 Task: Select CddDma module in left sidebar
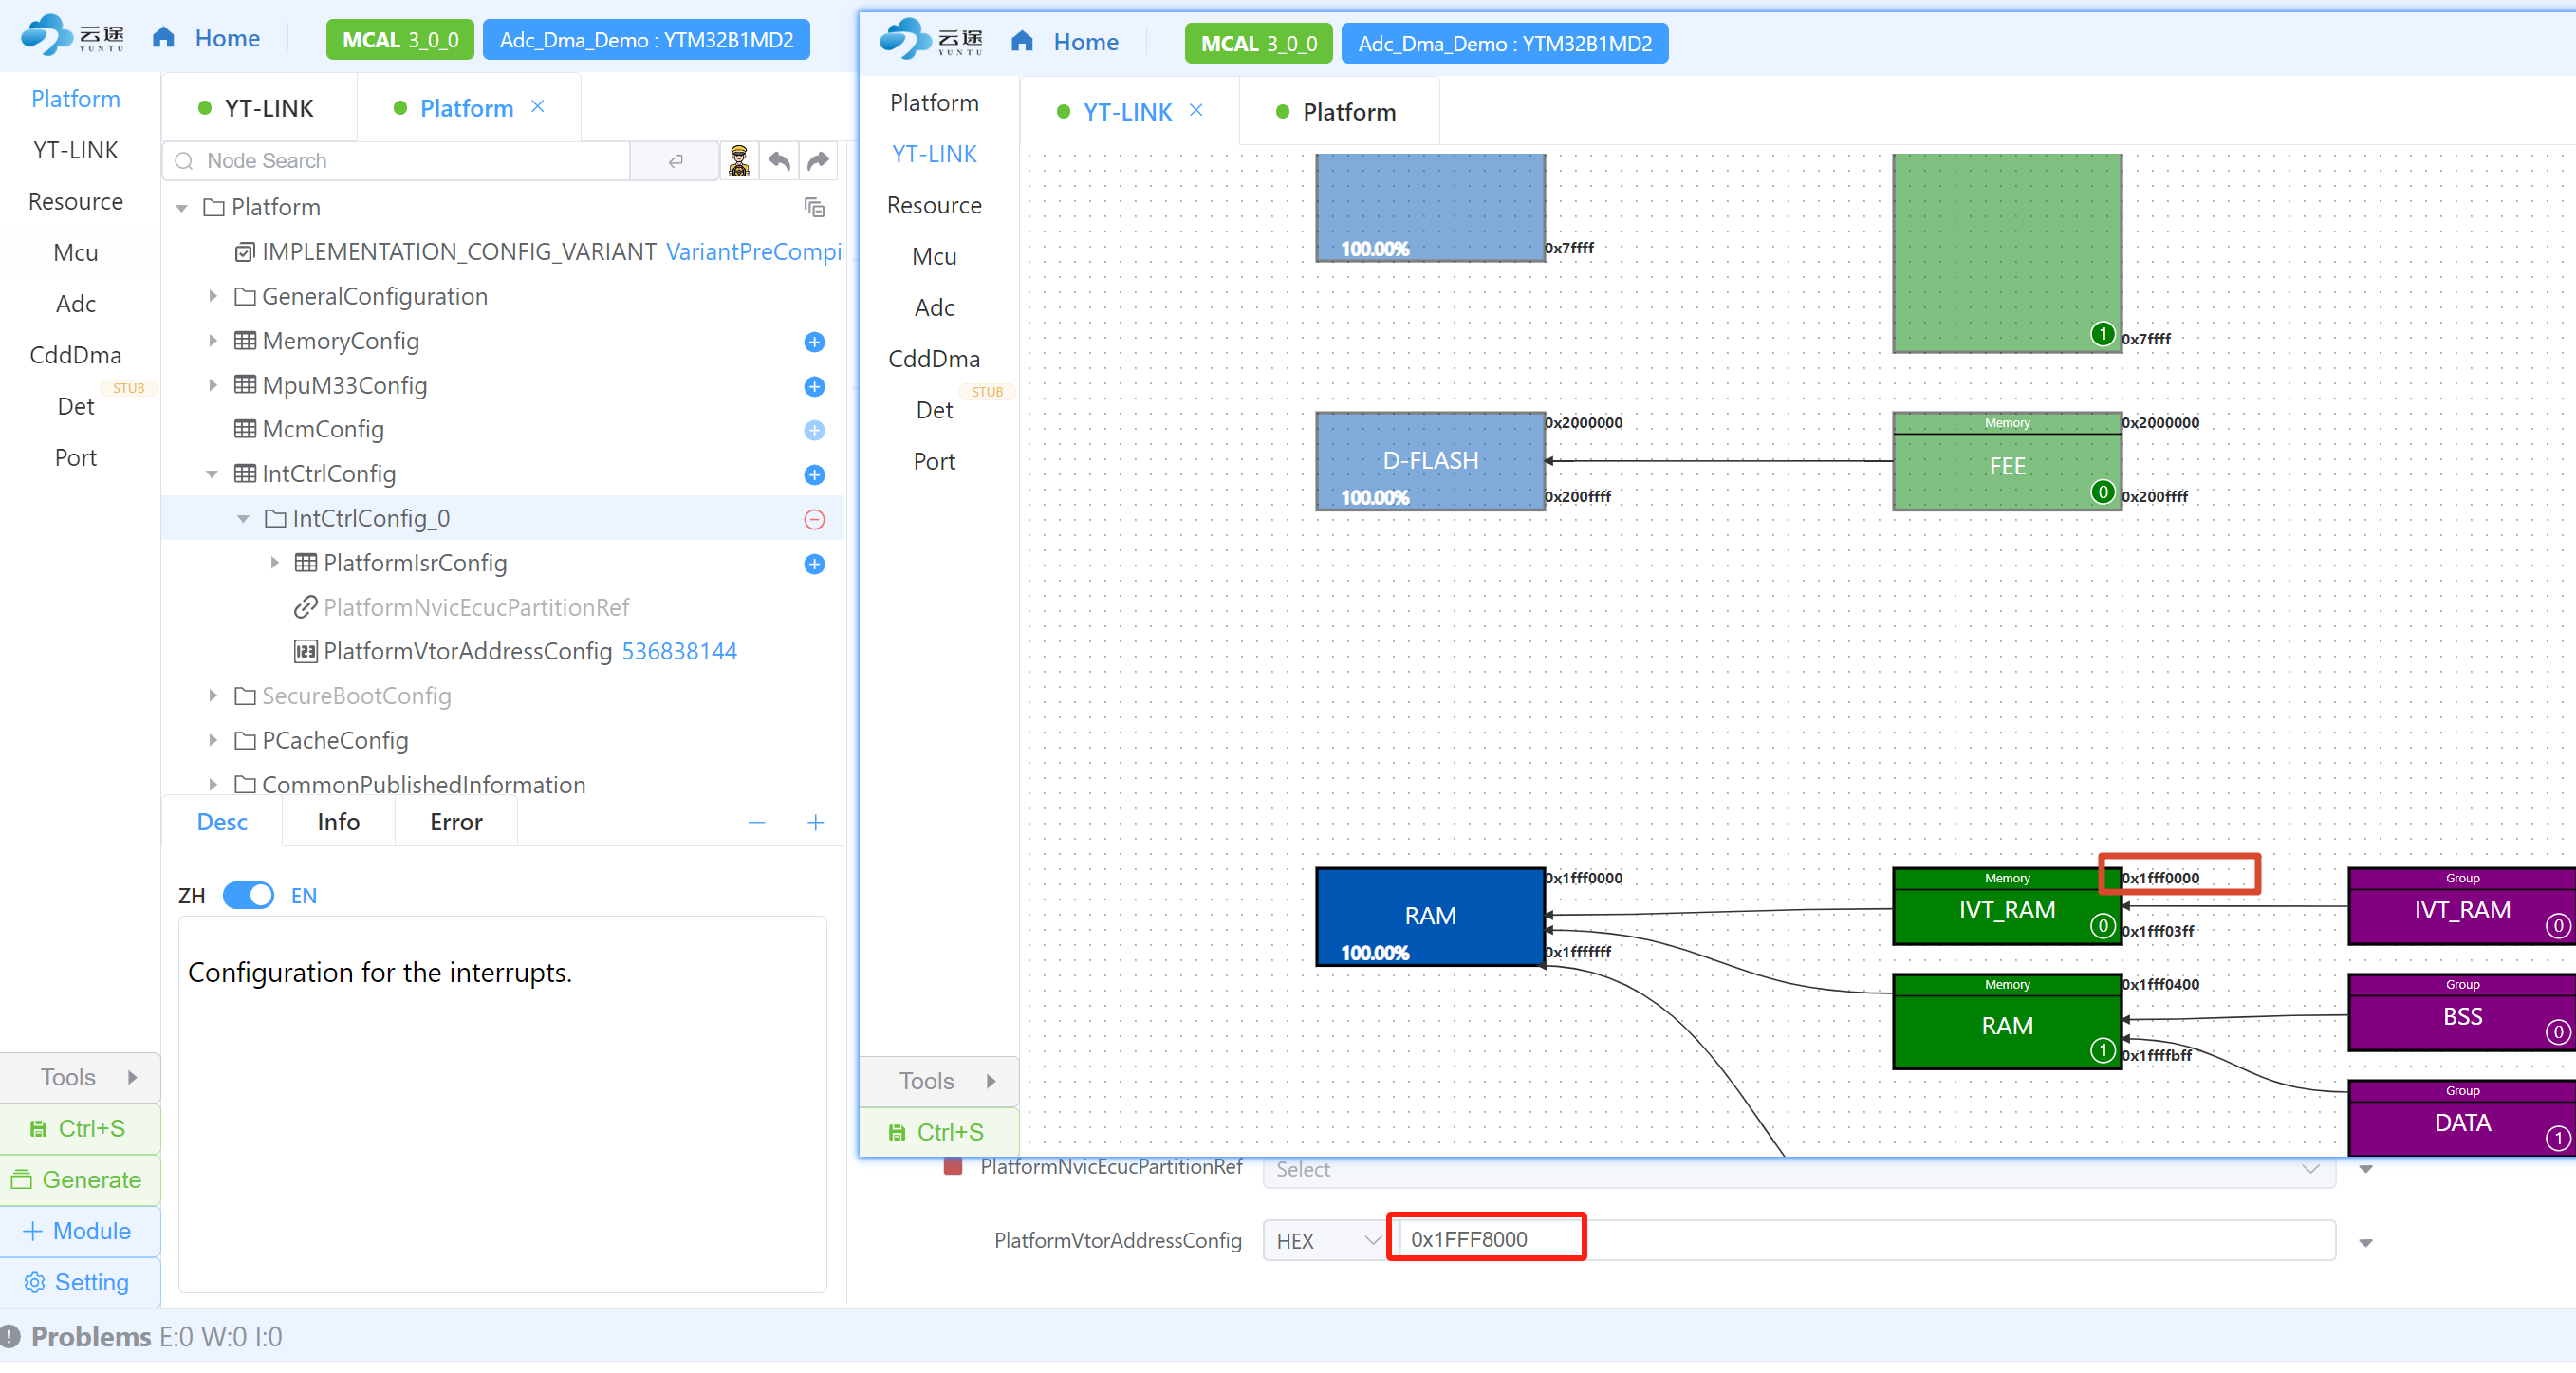pos(76,355)
